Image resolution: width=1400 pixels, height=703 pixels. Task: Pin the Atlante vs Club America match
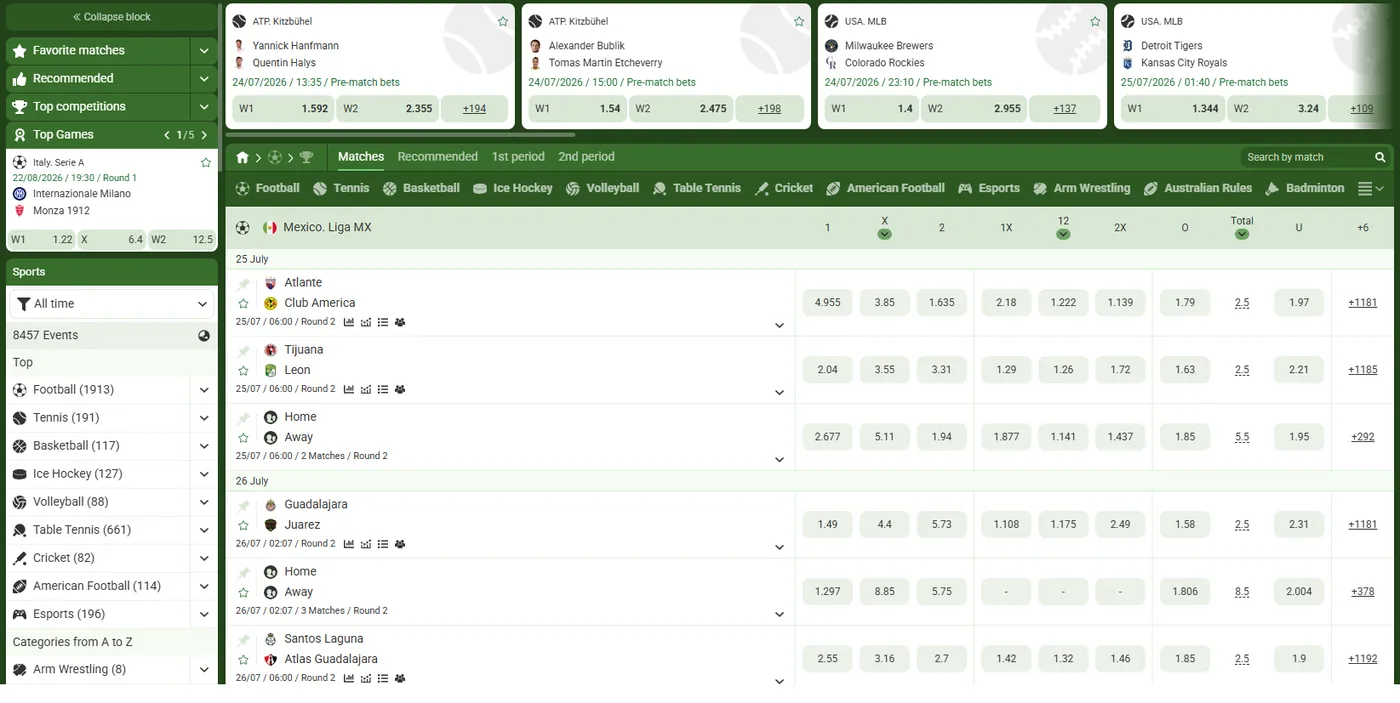[x=243, y=284]
